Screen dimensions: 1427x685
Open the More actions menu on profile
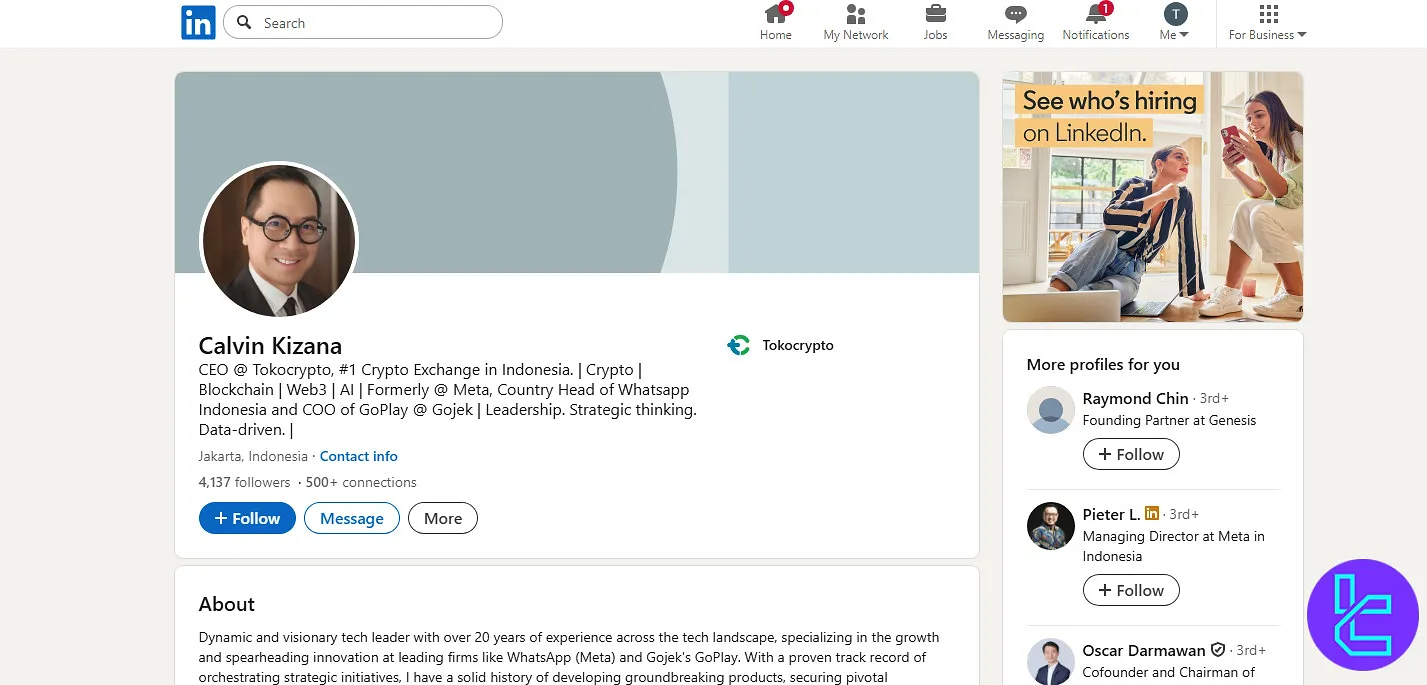pos(443,518)
